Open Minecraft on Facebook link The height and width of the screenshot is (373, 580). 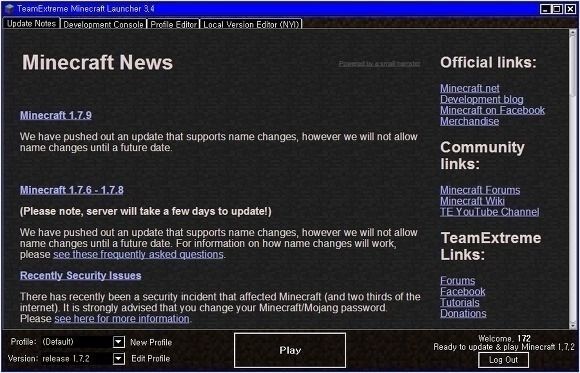[492, 110]
